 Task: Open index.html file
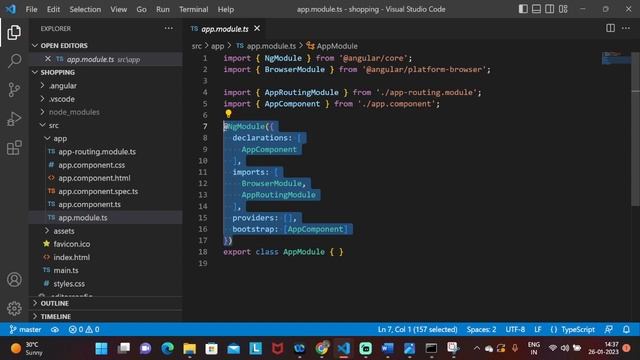tap(71, 257)
